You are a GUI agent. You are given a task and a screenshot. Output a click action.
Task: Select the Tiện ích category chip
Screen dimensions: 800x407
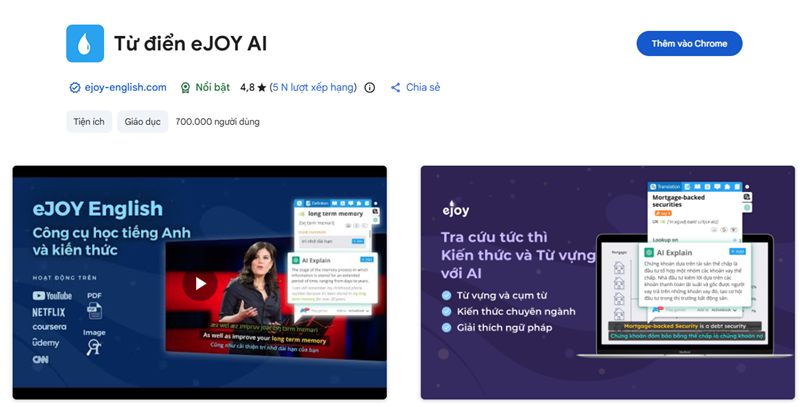click(89, 122)
